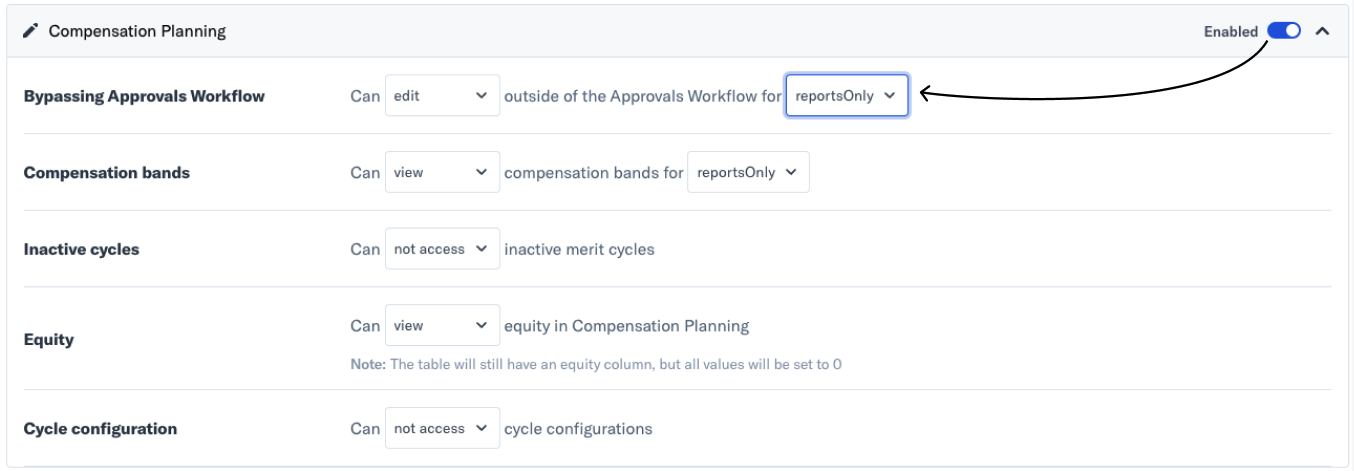Click the Inactive cycles row label

click(81, 250)
